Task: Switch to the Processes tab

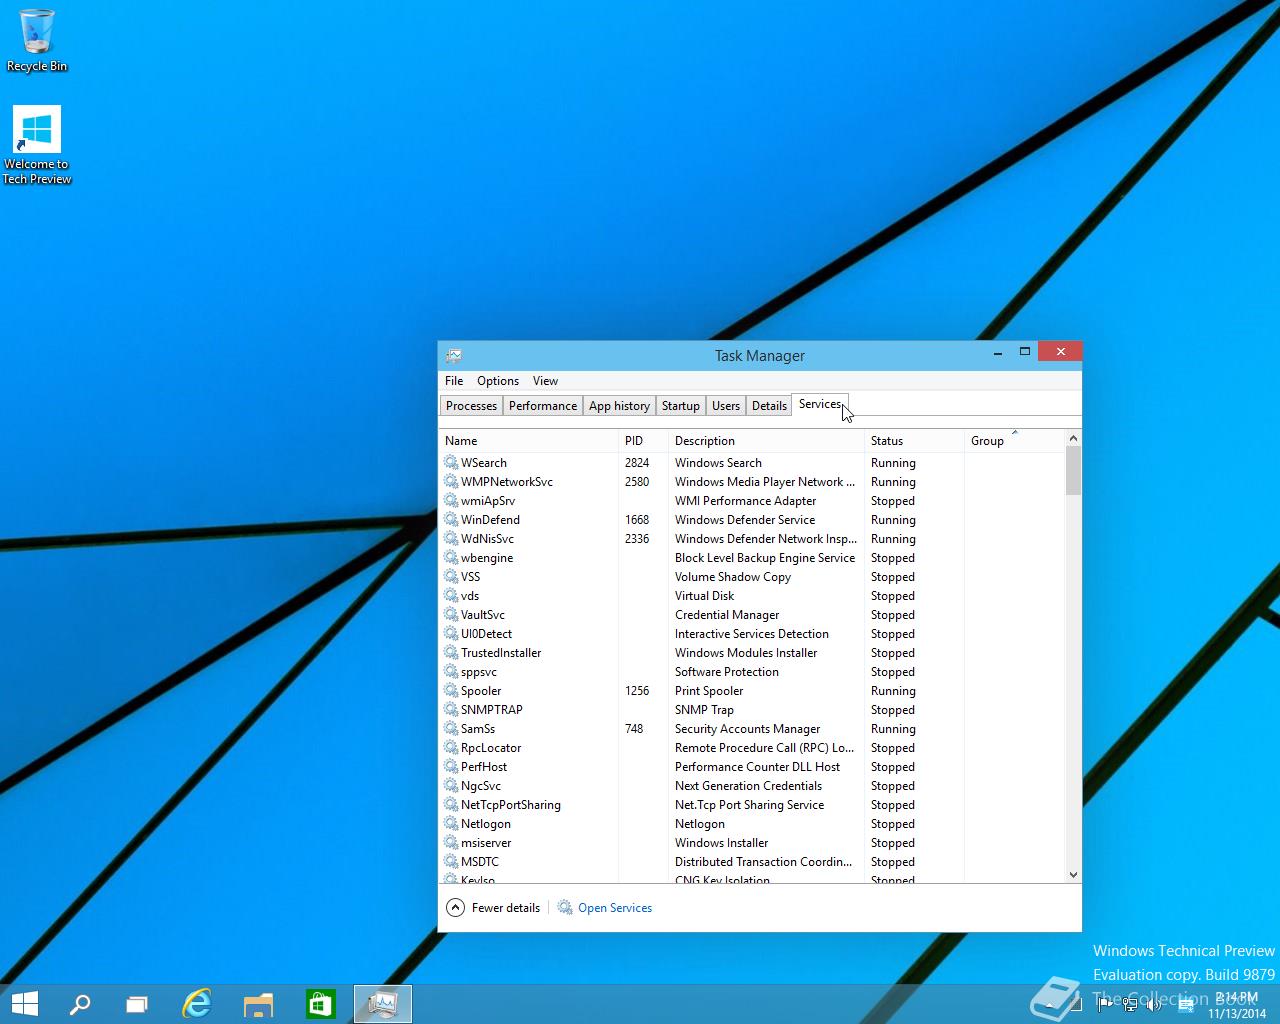Action: tap(471, 405)
